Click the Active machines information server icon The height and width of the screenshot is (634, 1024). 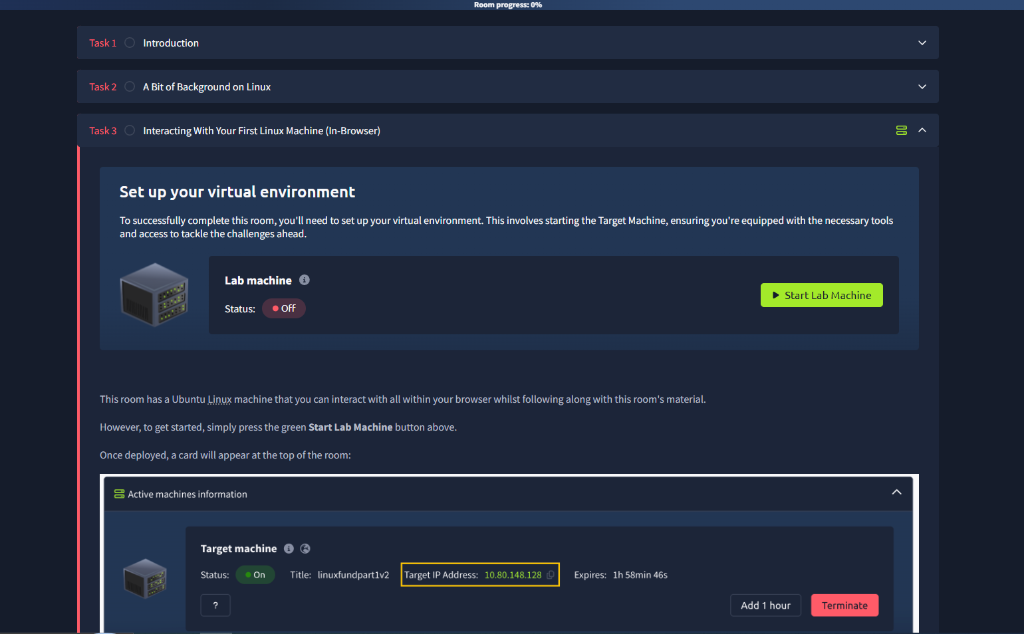119,494
